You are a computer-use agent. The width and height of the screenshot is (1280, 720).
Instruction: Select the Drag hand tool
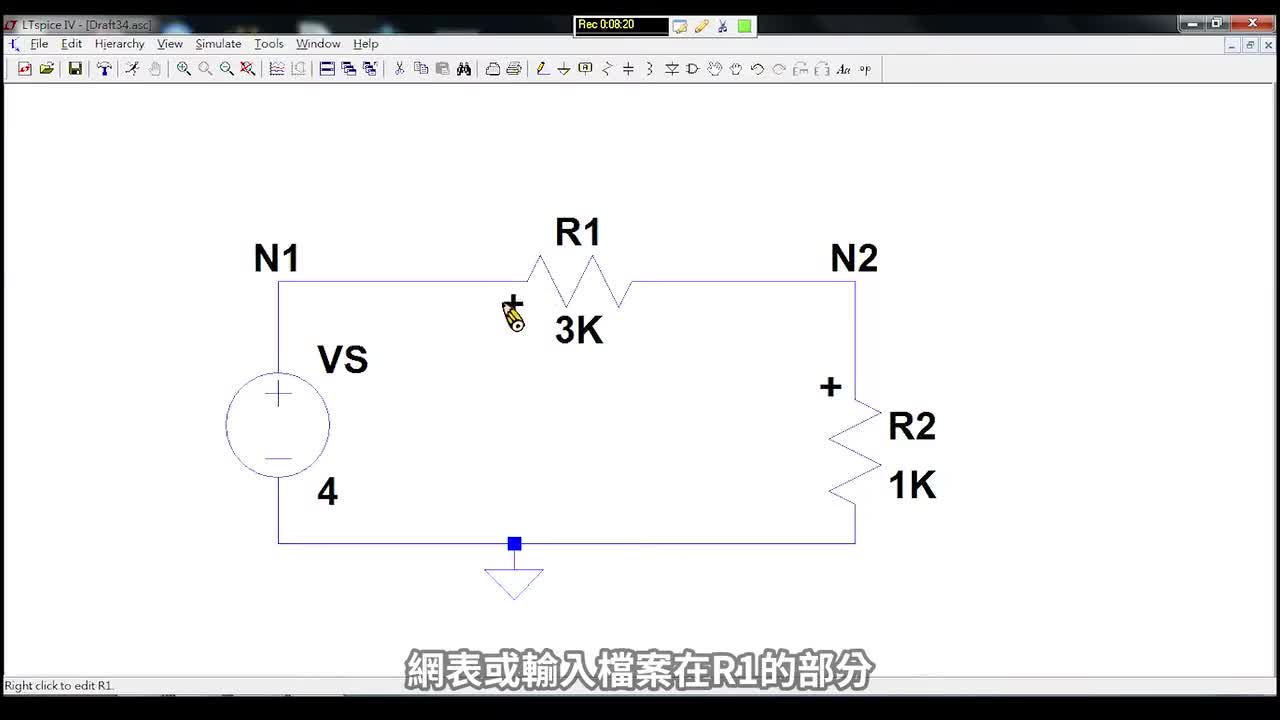pyautogui.click(x=736, y=69)
